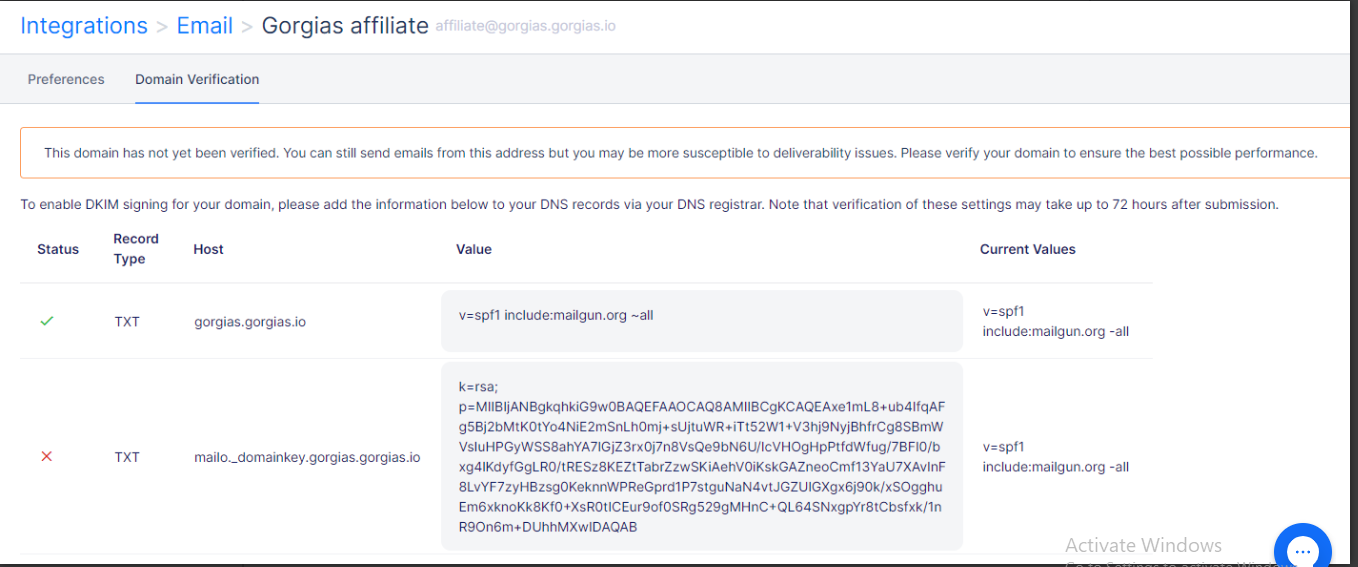Click the Status column header

click(x=58, y=249)
